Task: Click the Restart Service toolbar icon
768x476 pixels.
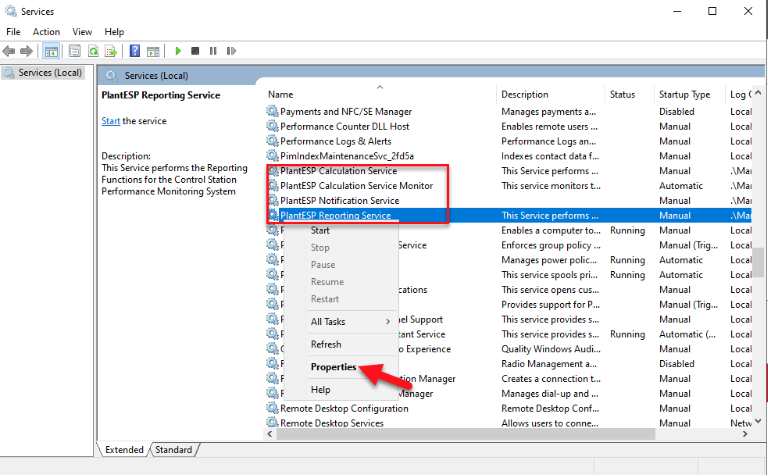Action: coord(231,51)
